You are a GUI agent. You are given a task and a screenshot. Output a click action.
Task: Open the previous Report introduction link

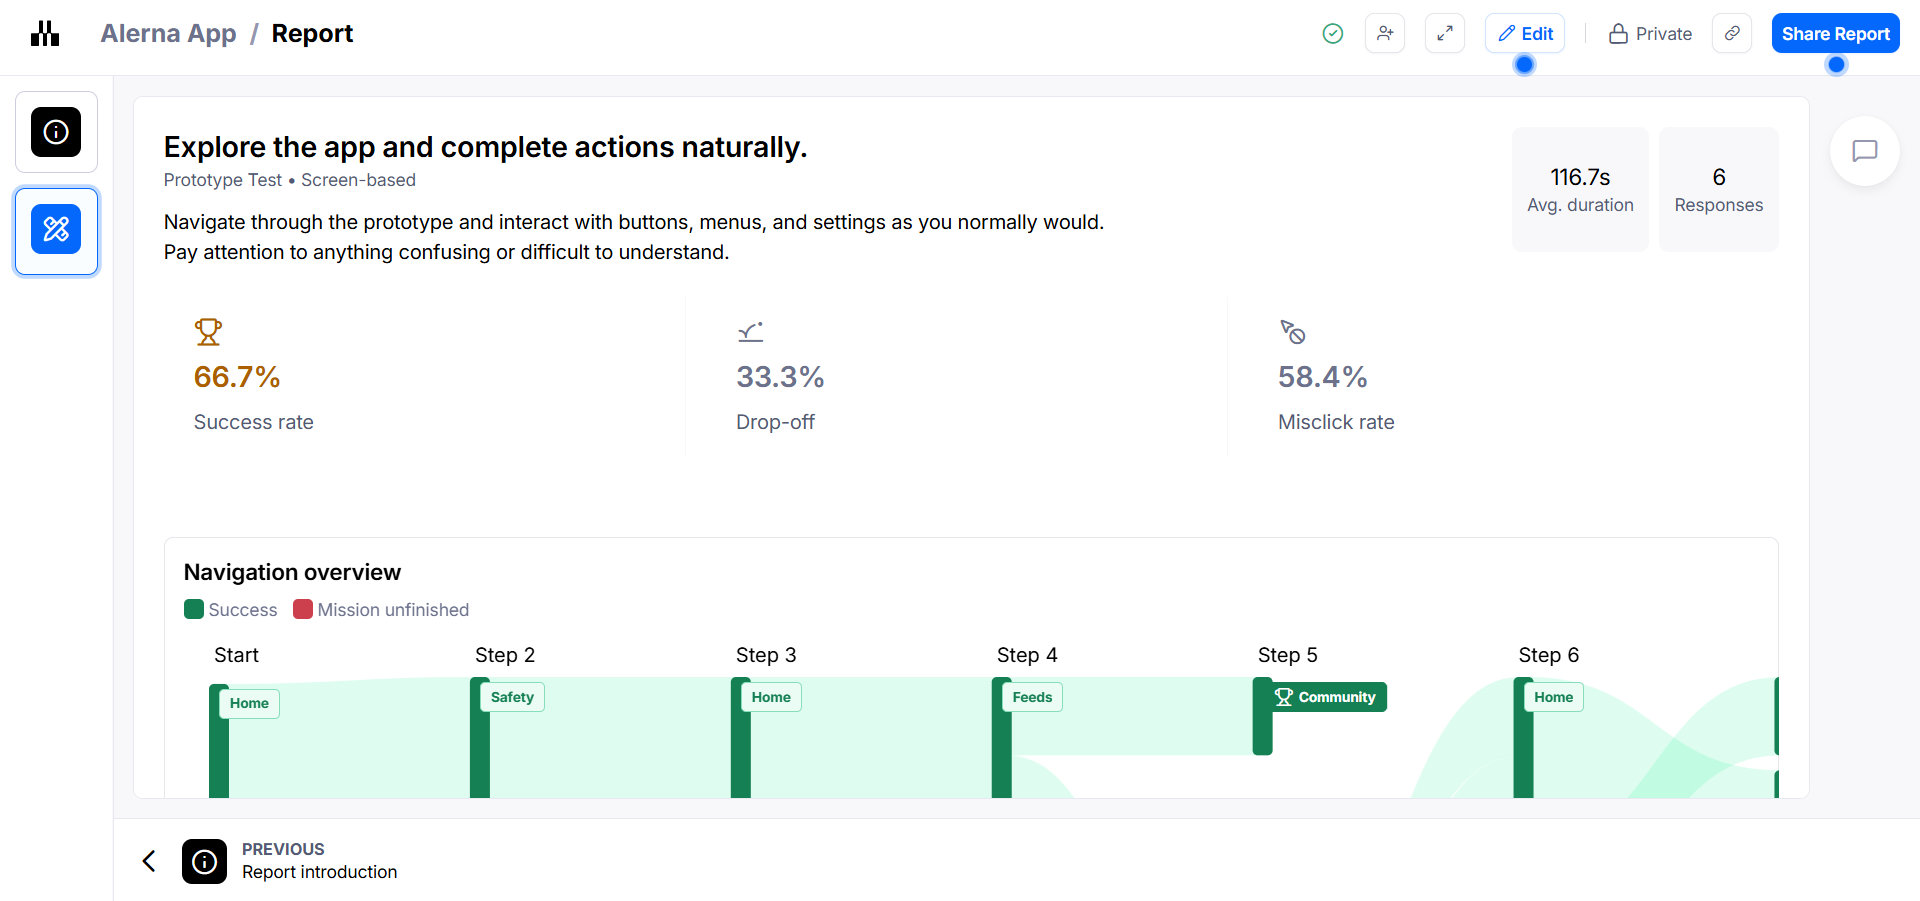coord(319,872)
